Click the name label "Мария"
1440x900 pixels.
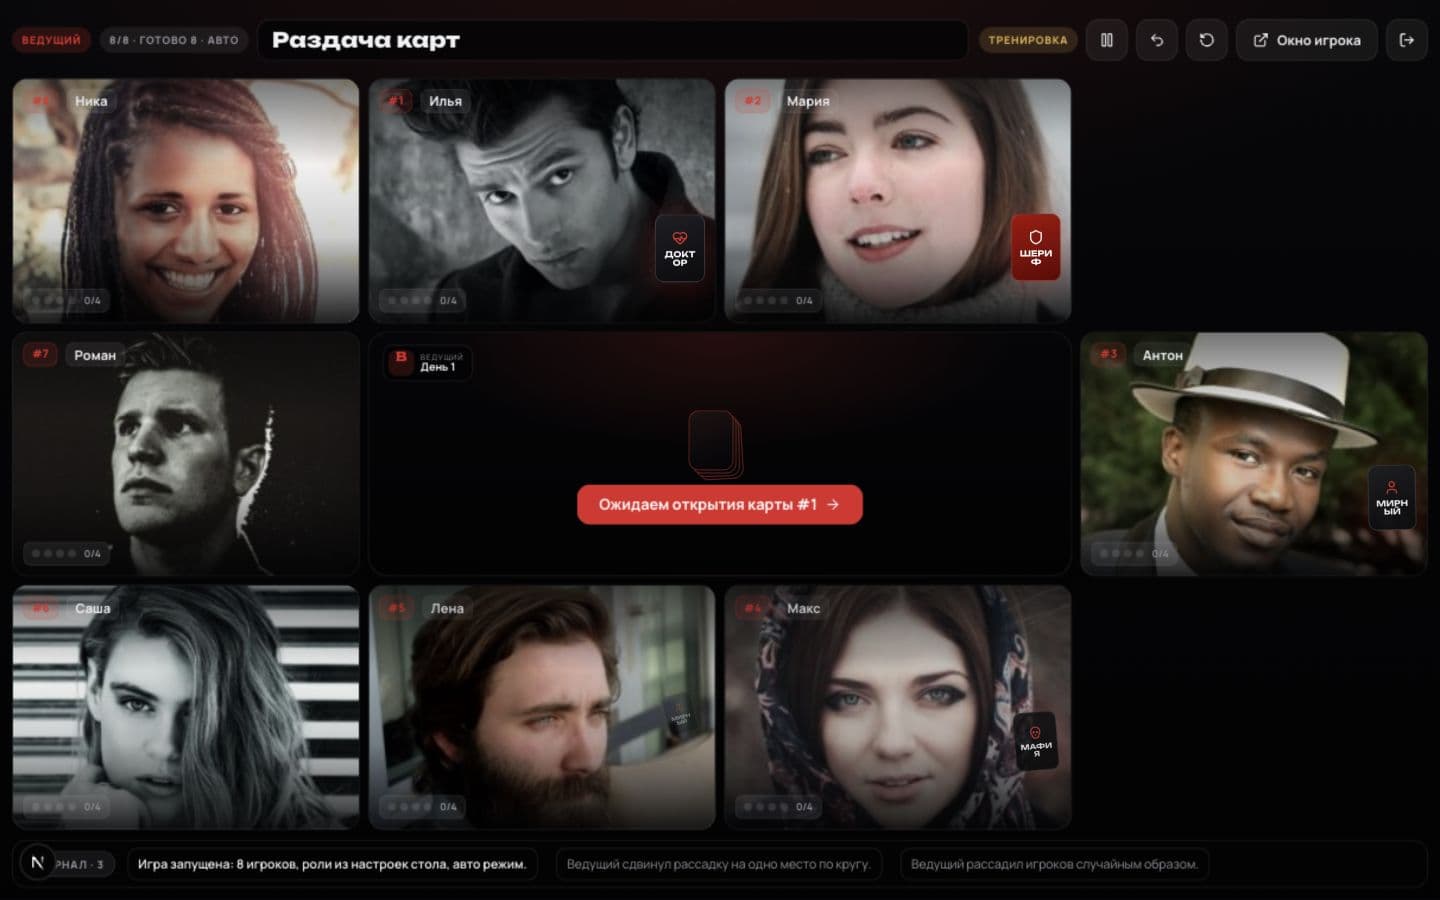pyautogui.click(x=808, y=101)
